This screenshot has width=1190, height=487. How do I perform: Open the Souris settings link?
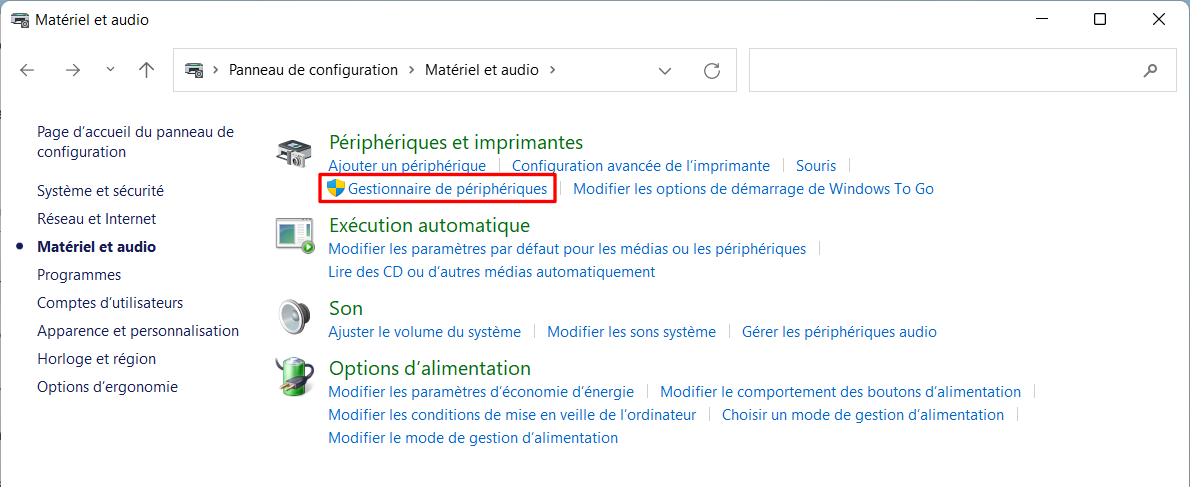816,165
